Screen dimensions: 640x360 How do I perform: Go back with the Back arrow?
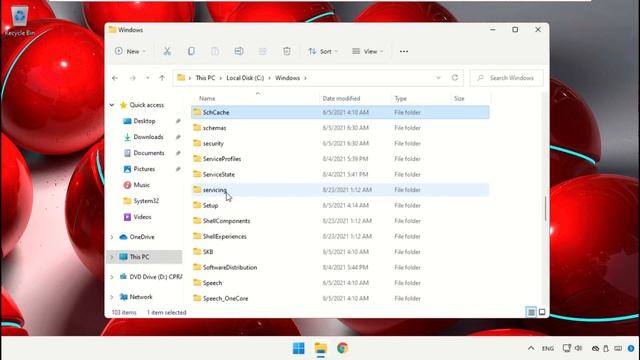(115, 78)
